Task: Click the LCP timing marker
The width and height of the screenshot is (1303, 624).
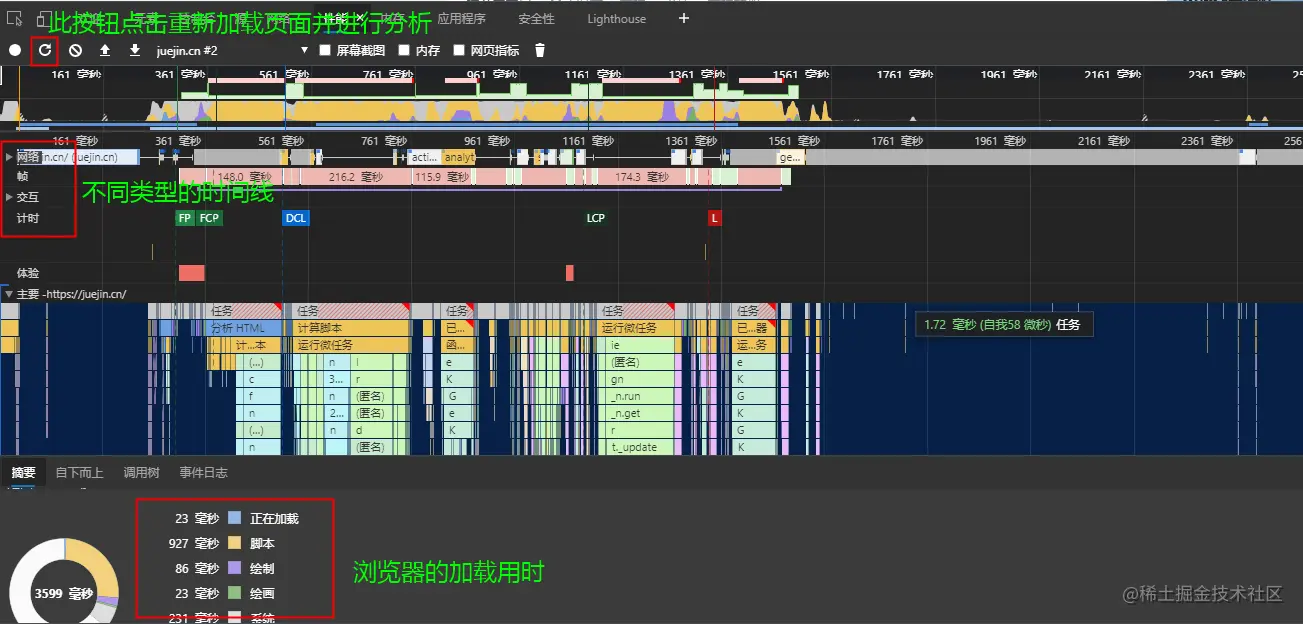Action: click(596, 218)
